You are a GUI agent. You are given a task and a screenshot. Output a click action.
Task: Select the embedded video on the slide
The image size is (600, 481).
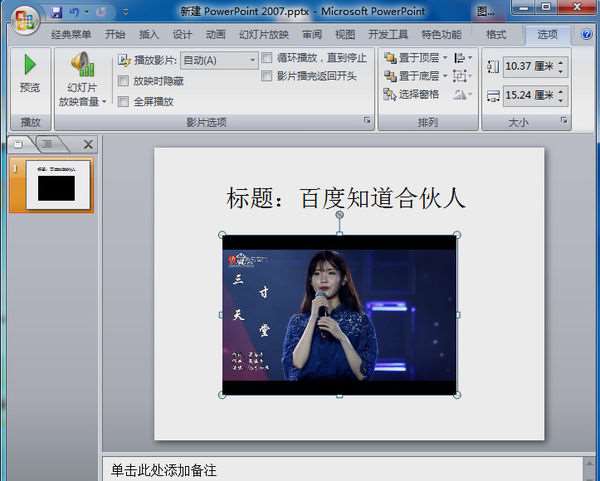click(x=339, y=315)
